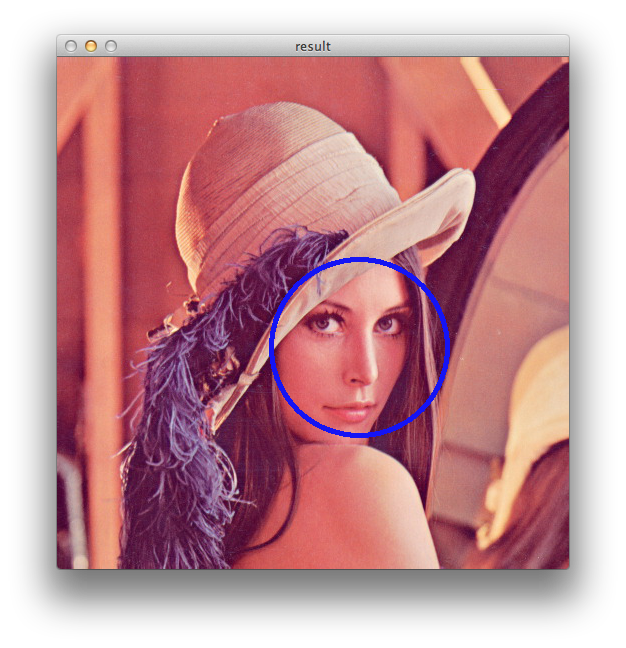Click the 'result' window title text
This screenshot has height=648, width=626.
[313, 46]
